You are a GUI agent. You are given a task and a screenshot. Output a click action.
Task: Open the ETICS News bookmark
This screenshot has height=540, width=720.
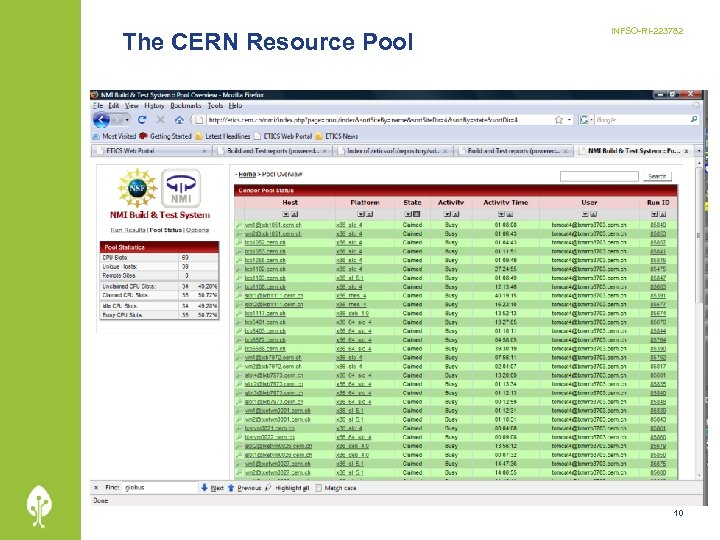pos(337,136)
